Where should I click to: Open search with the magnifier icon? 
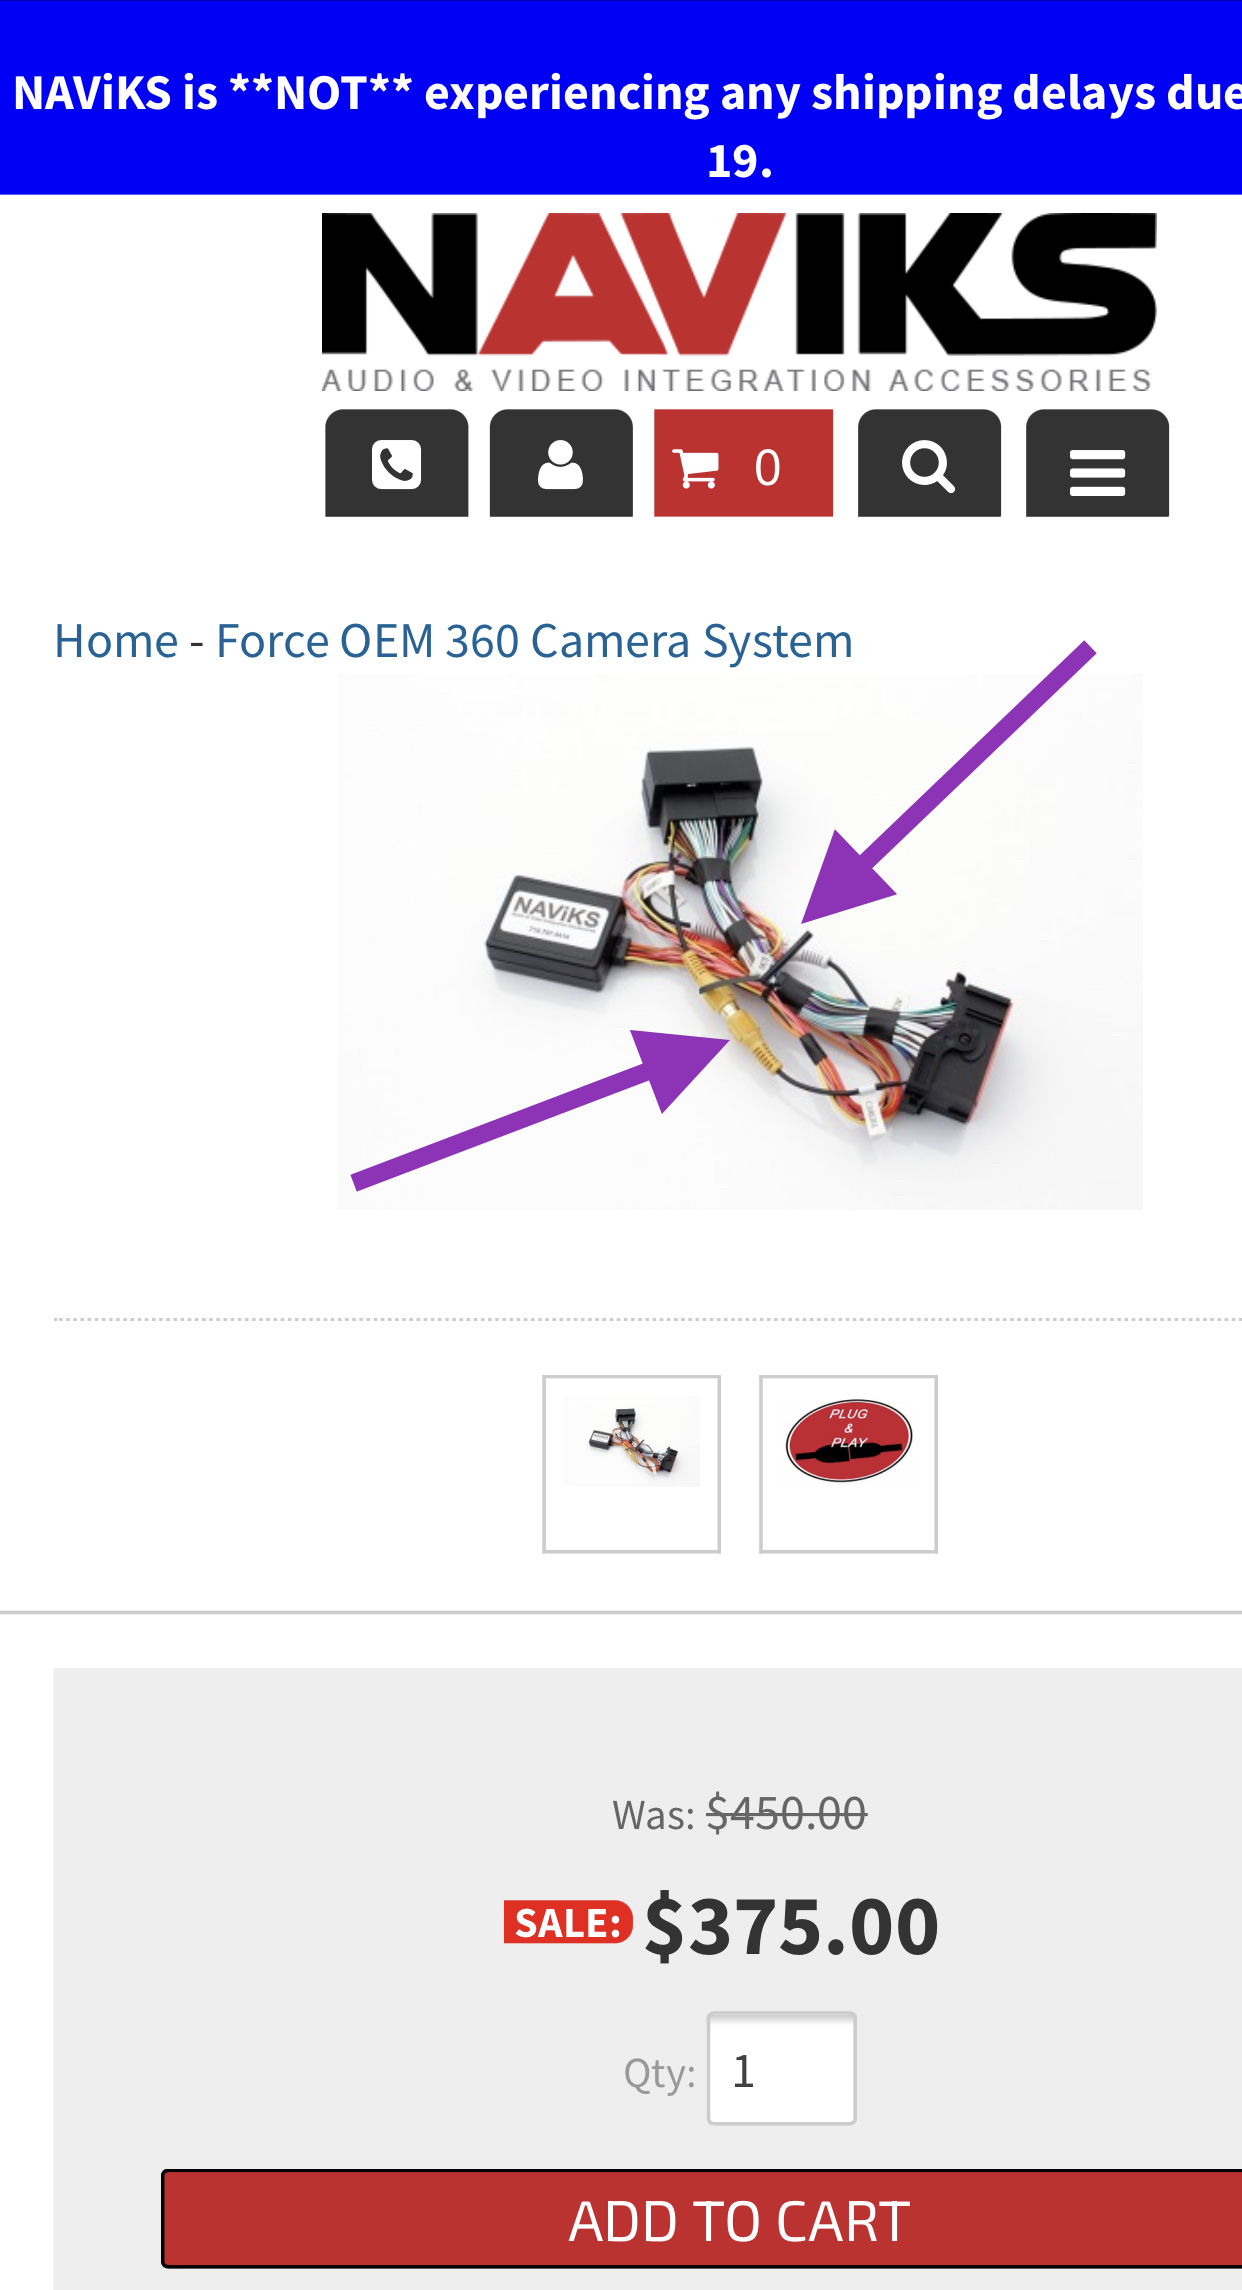point(929,463)
